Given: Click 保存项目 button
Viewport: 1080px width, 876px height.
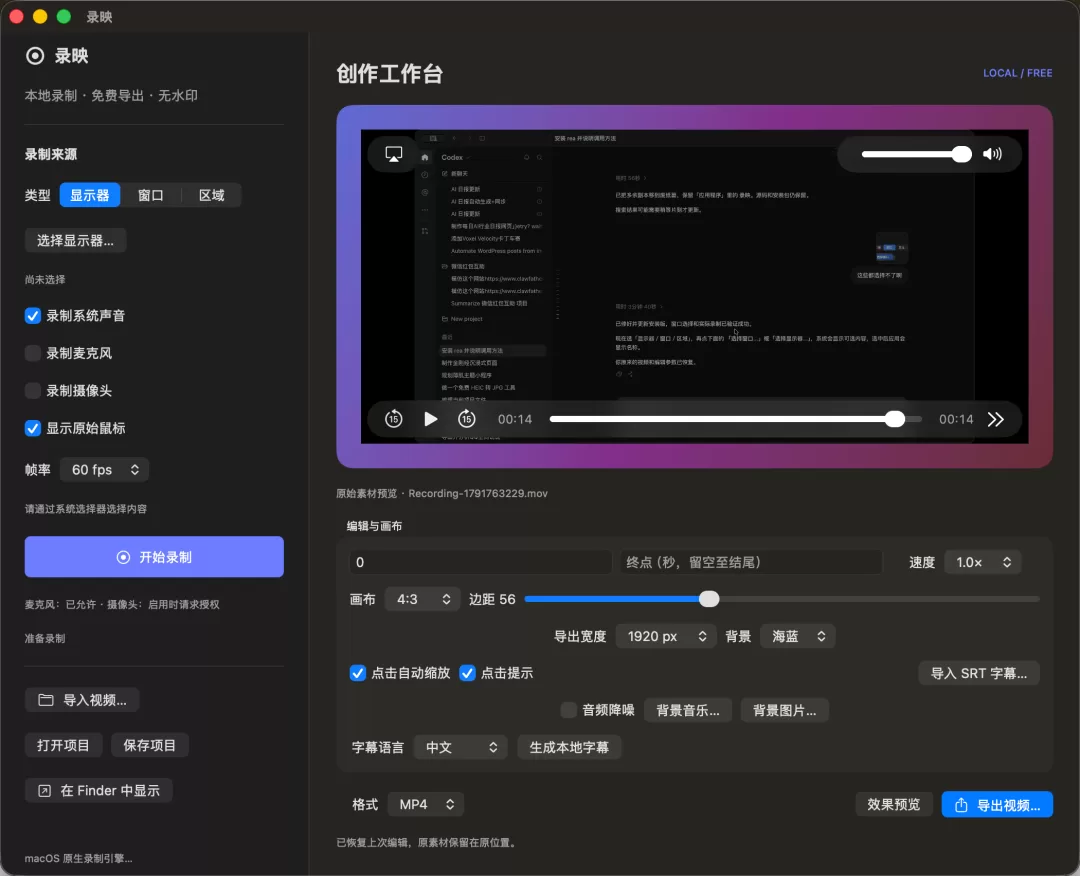Looking at the screenshot, I should (149, 745).
